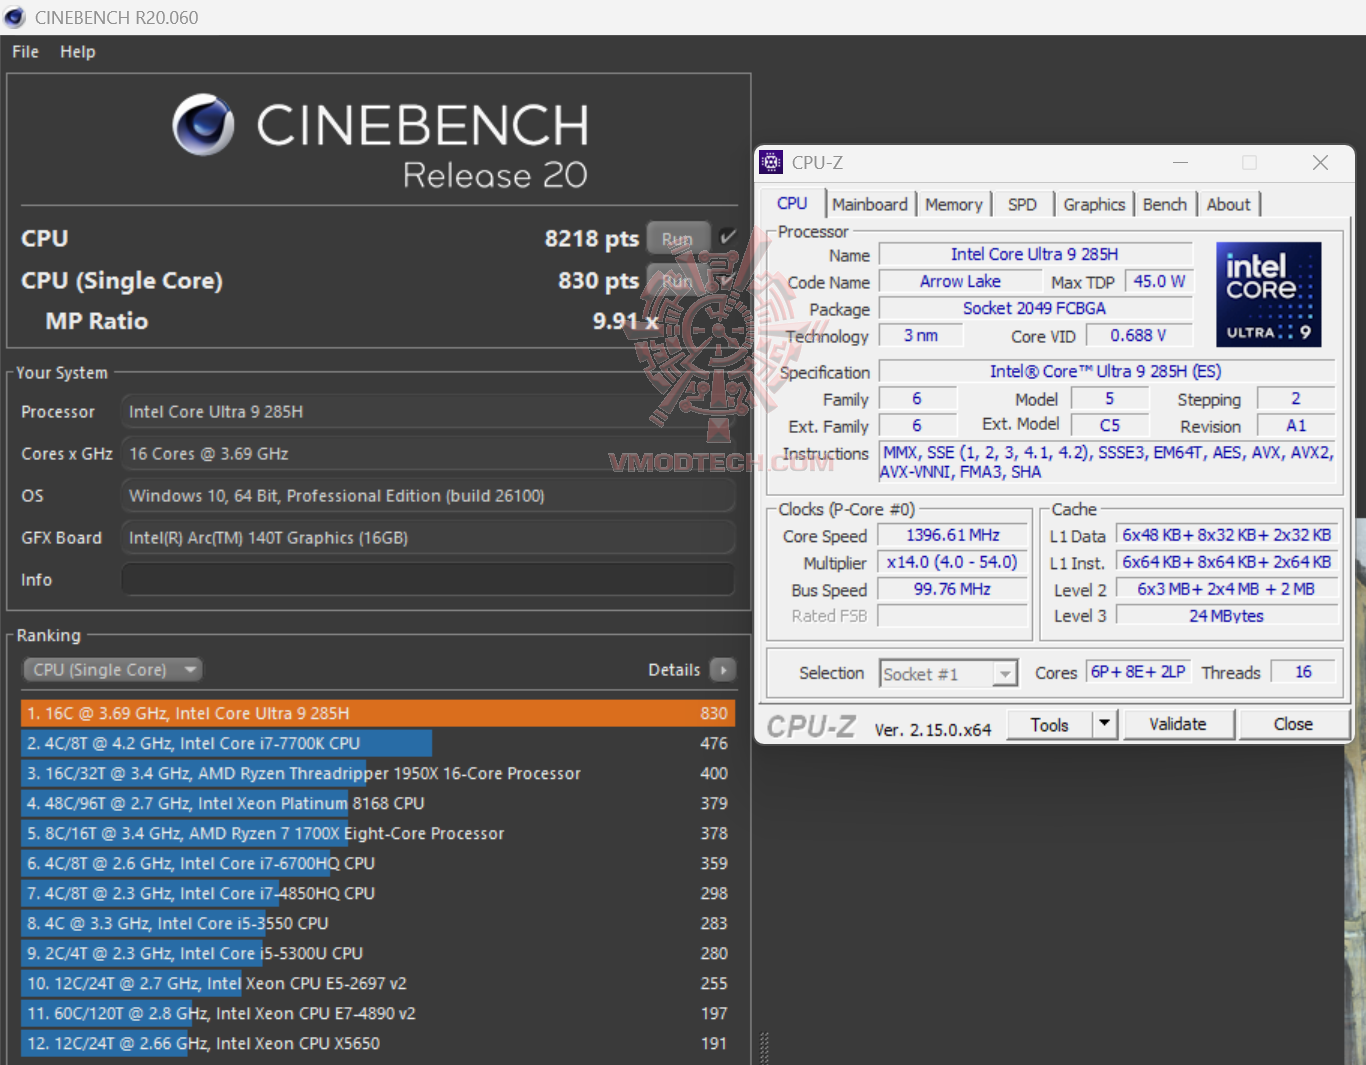Select the Xeon X5650 ranking row
The height and width of the screenshot is (1065, 1366).
(378, 1043)
